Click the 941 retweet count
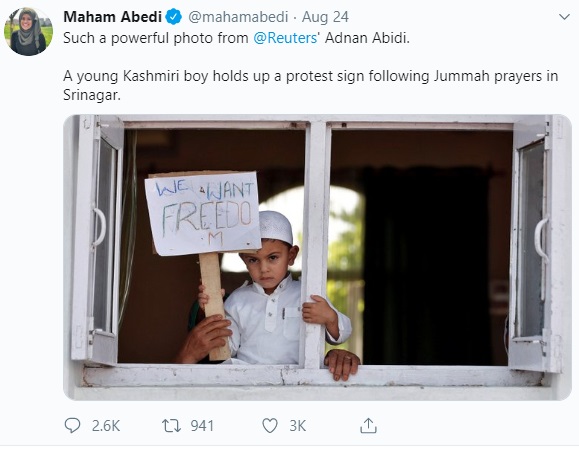579x451 pixels. (x=202, y=426)
